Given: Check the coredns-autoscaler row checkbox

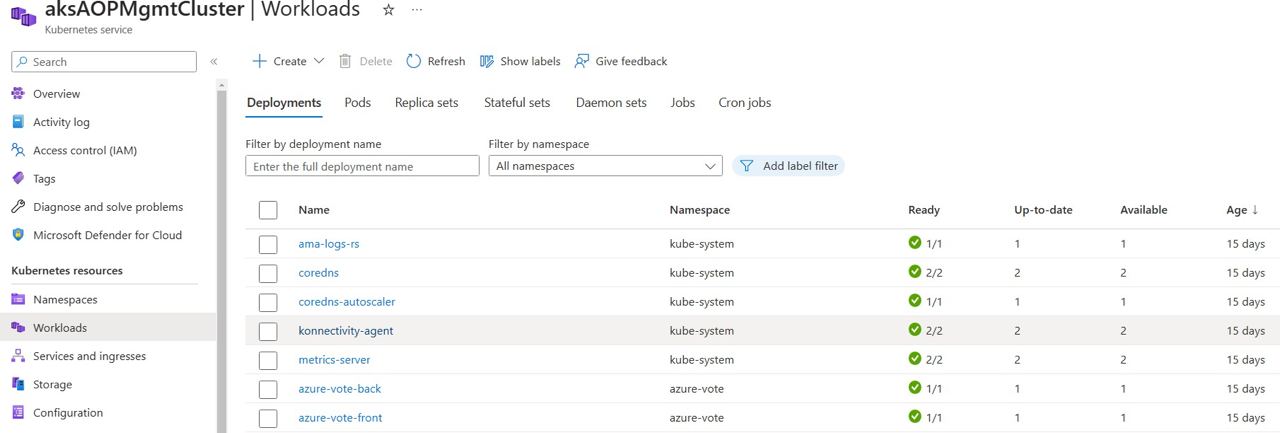Looking at the screenshot, I should coord(268,302).
